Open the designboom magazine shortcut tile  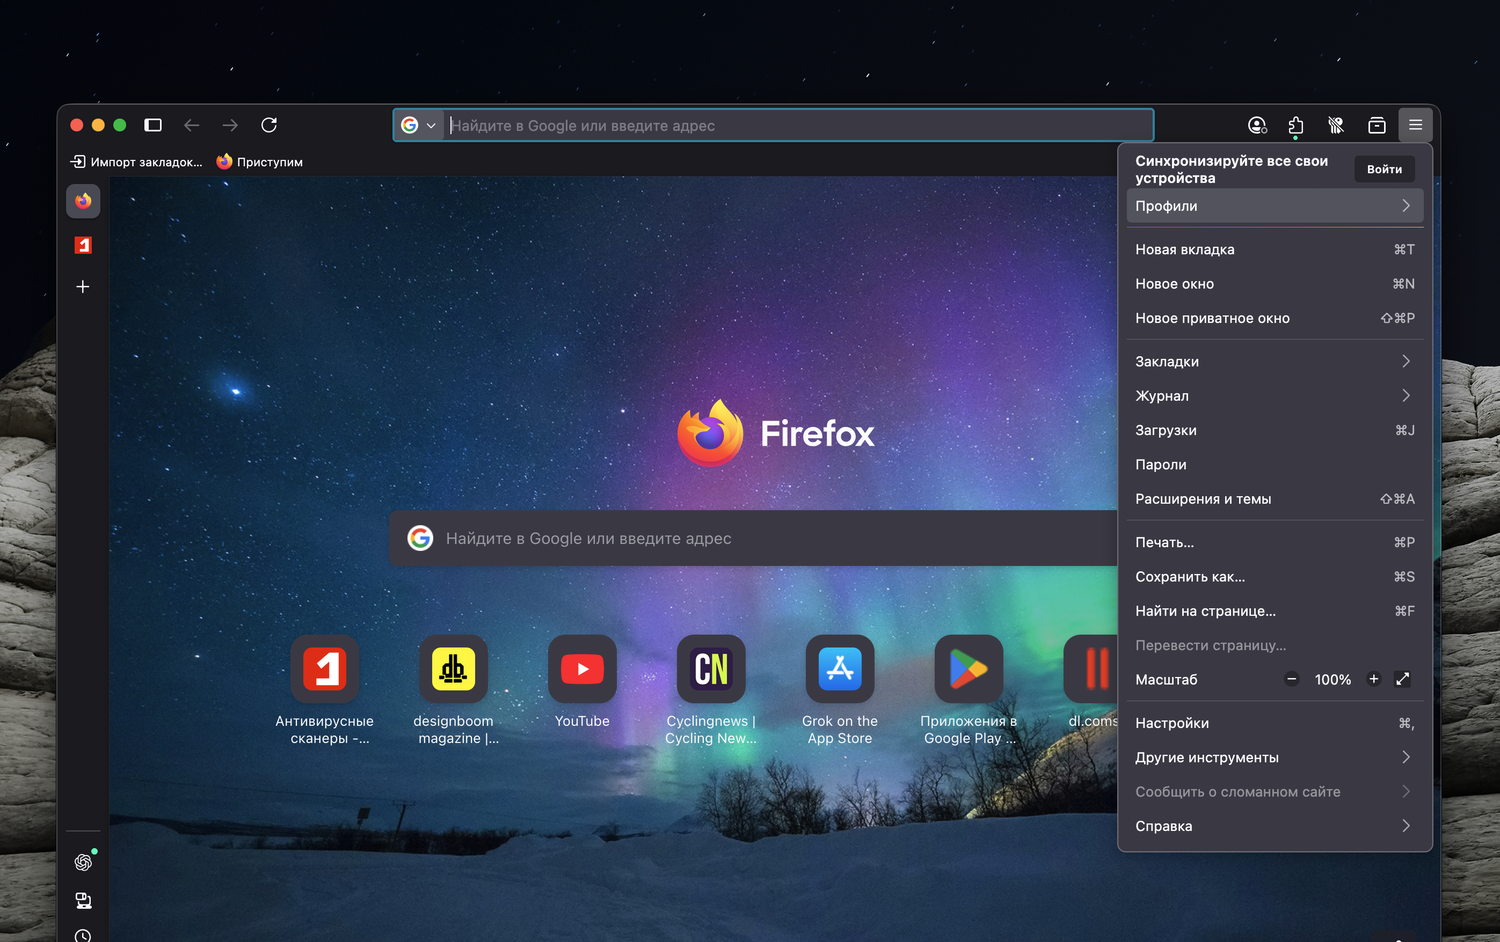click(x=453, y=691)
